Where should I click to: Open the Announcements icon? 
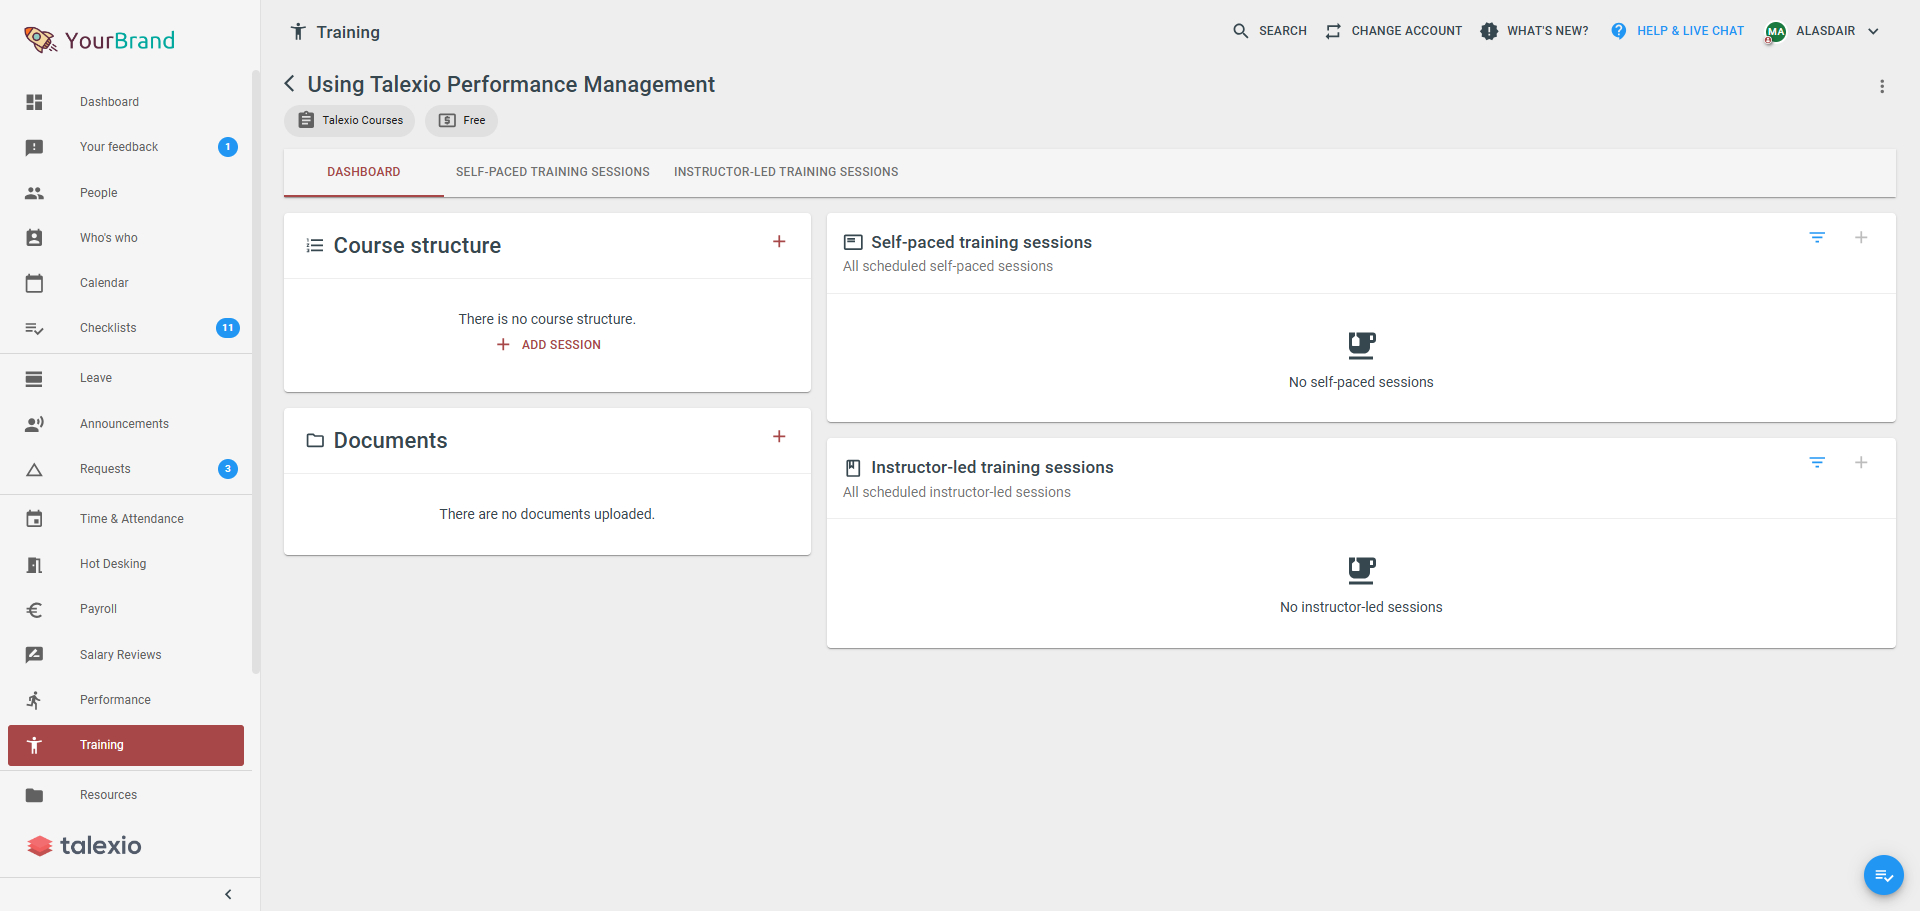[x=34, y=424]
